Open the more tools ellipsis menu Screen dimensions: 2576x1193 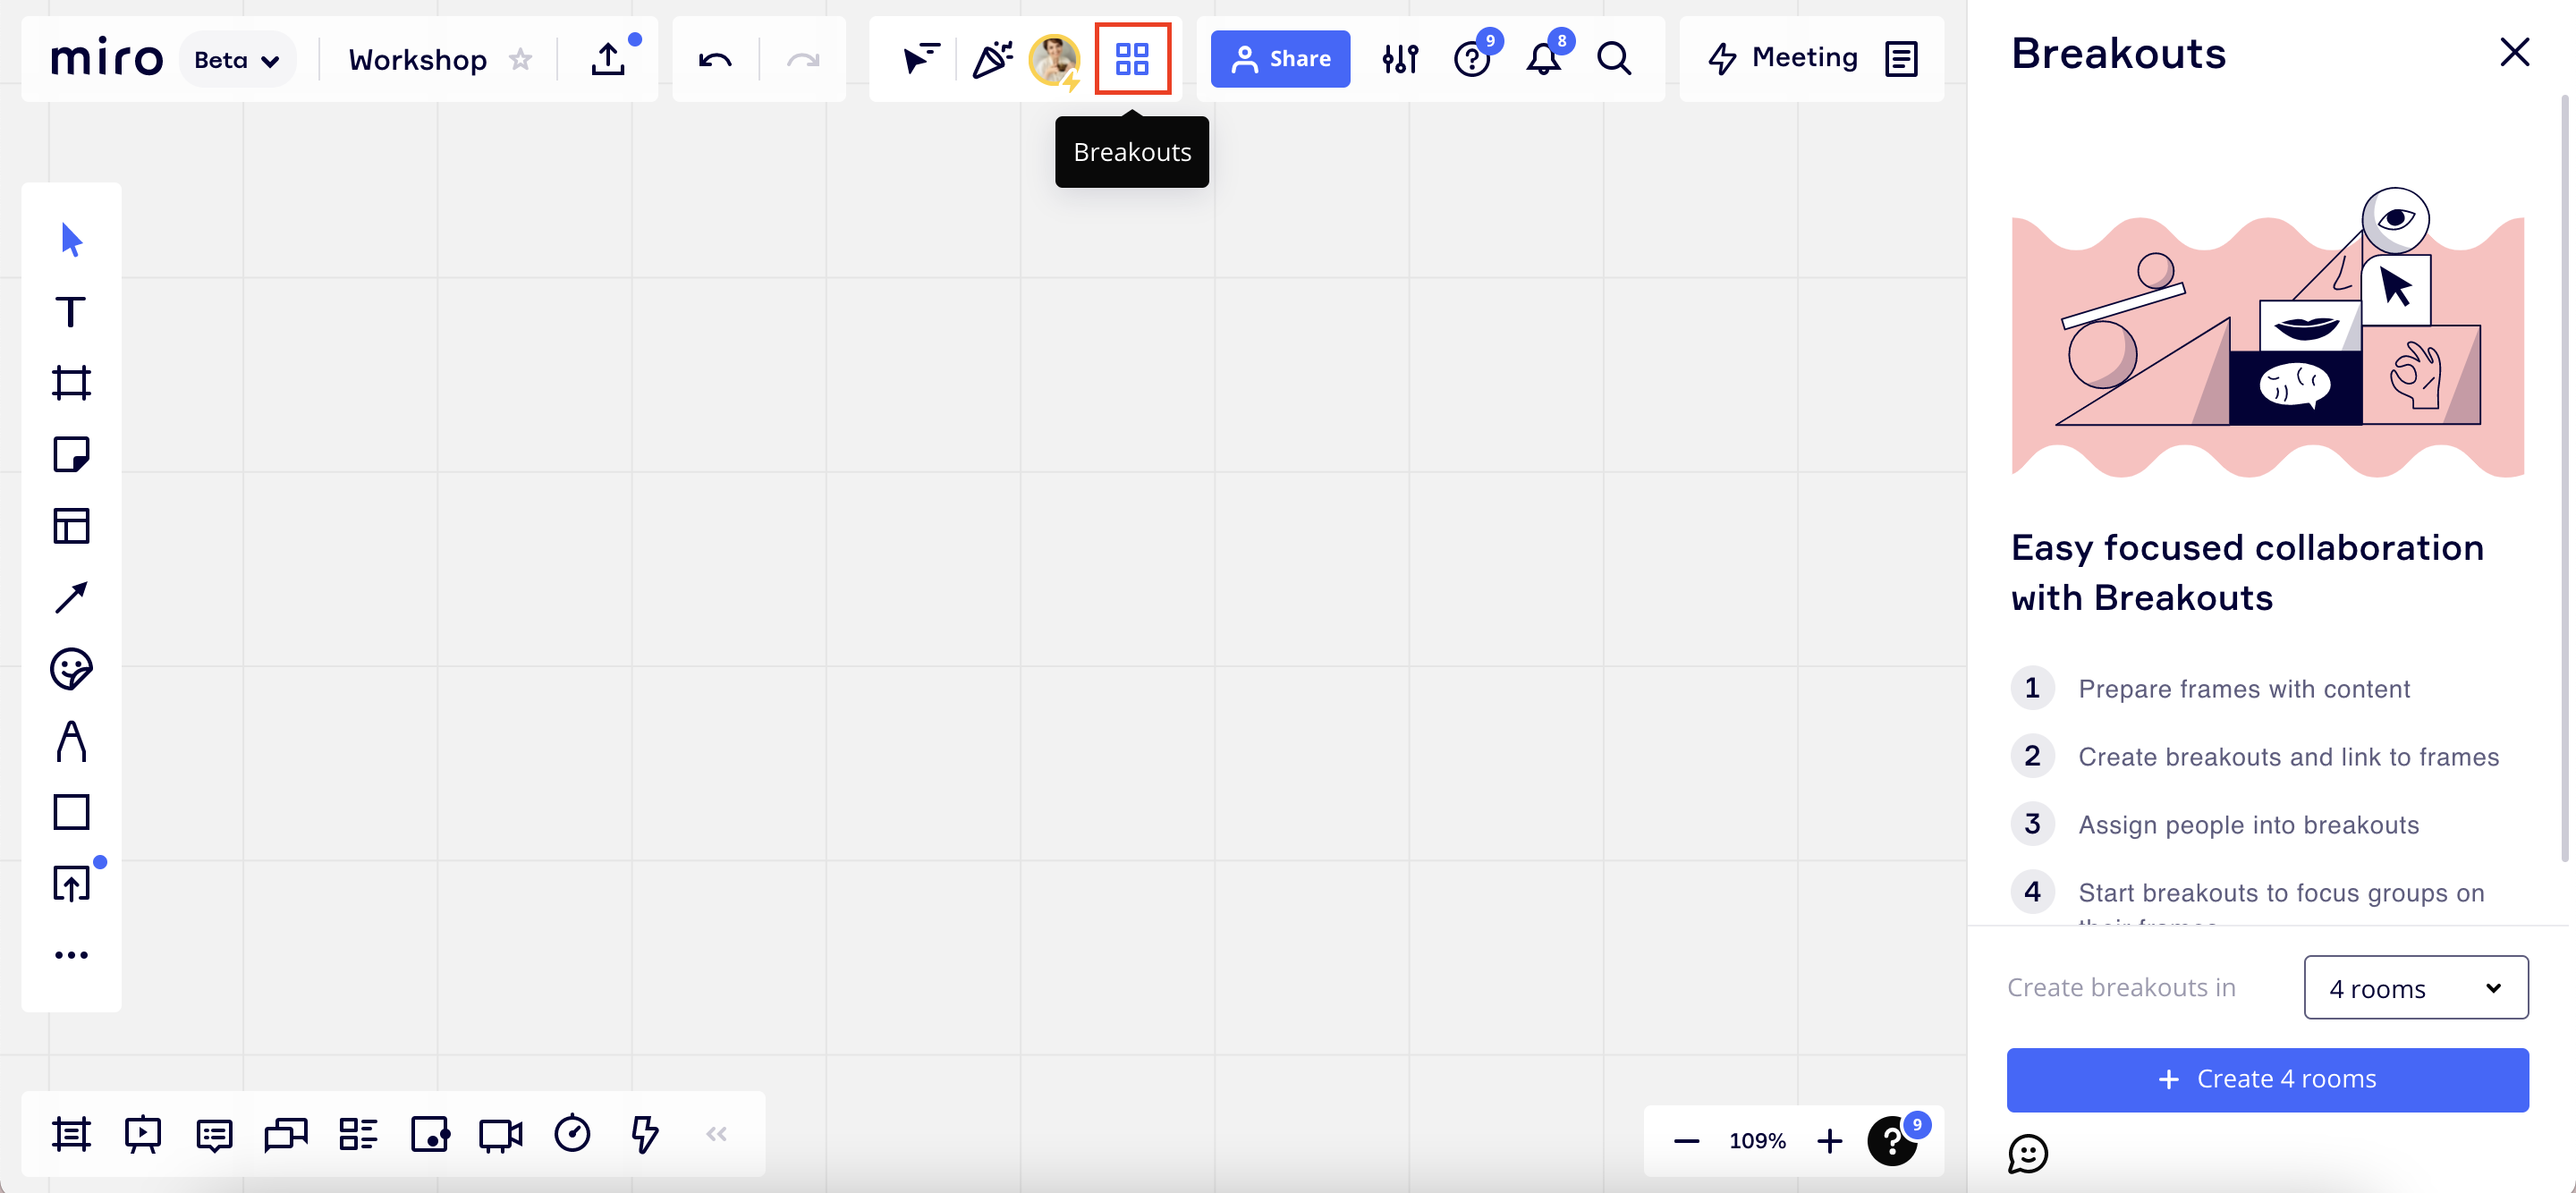click(x=71, y=955)
